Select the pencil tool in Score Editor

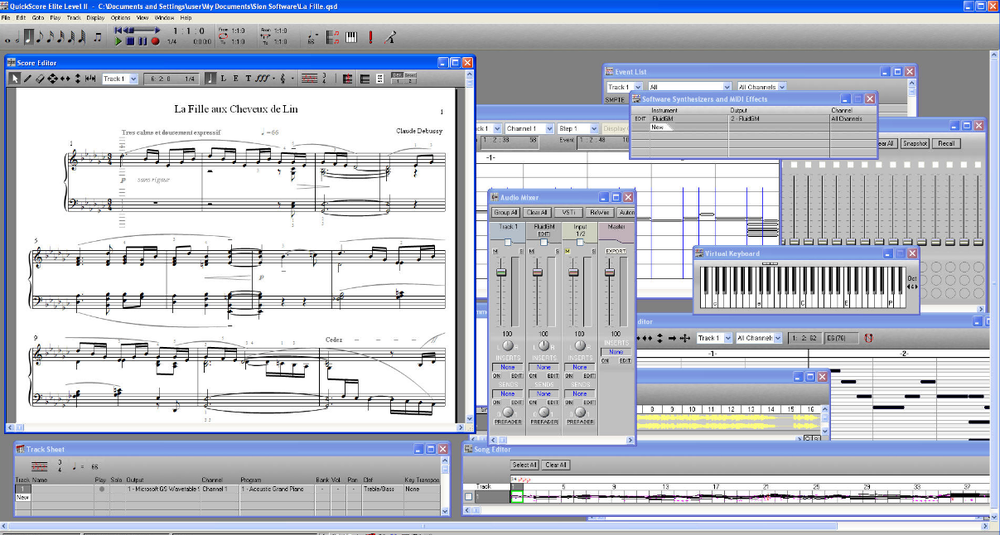pyautogui.click(x=27, y=78)
